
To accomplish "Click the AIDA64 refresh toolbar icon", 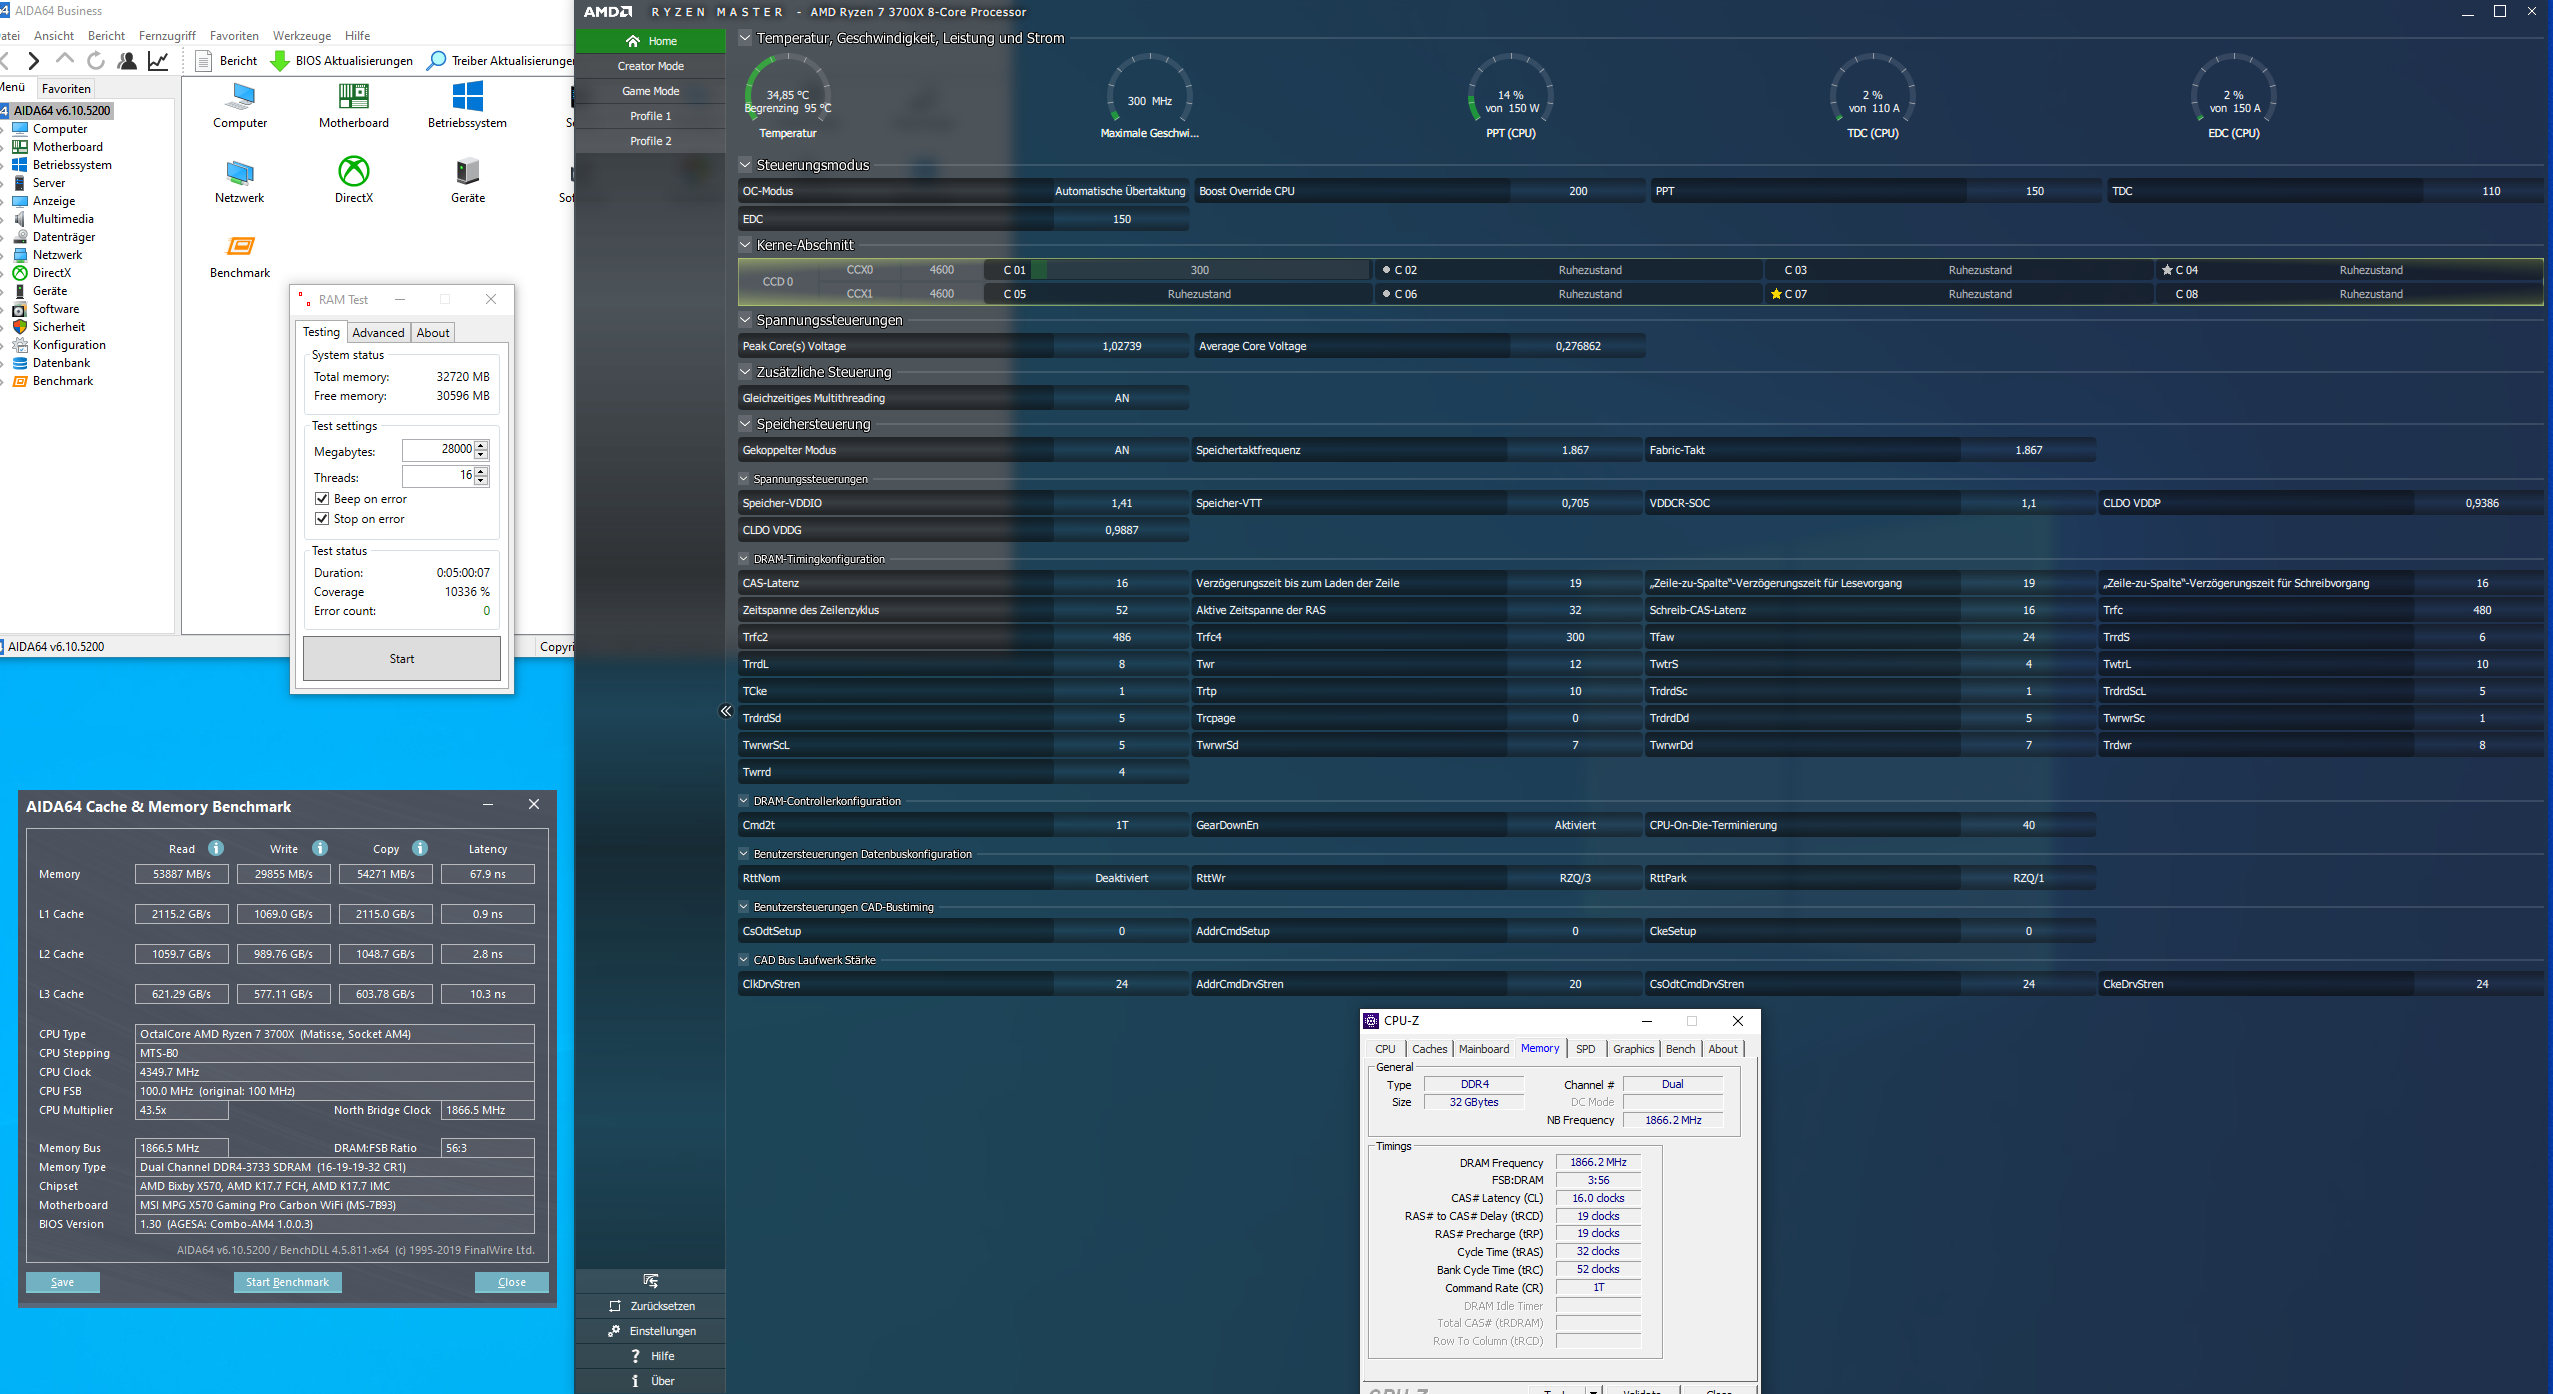I will pos(96,61).
